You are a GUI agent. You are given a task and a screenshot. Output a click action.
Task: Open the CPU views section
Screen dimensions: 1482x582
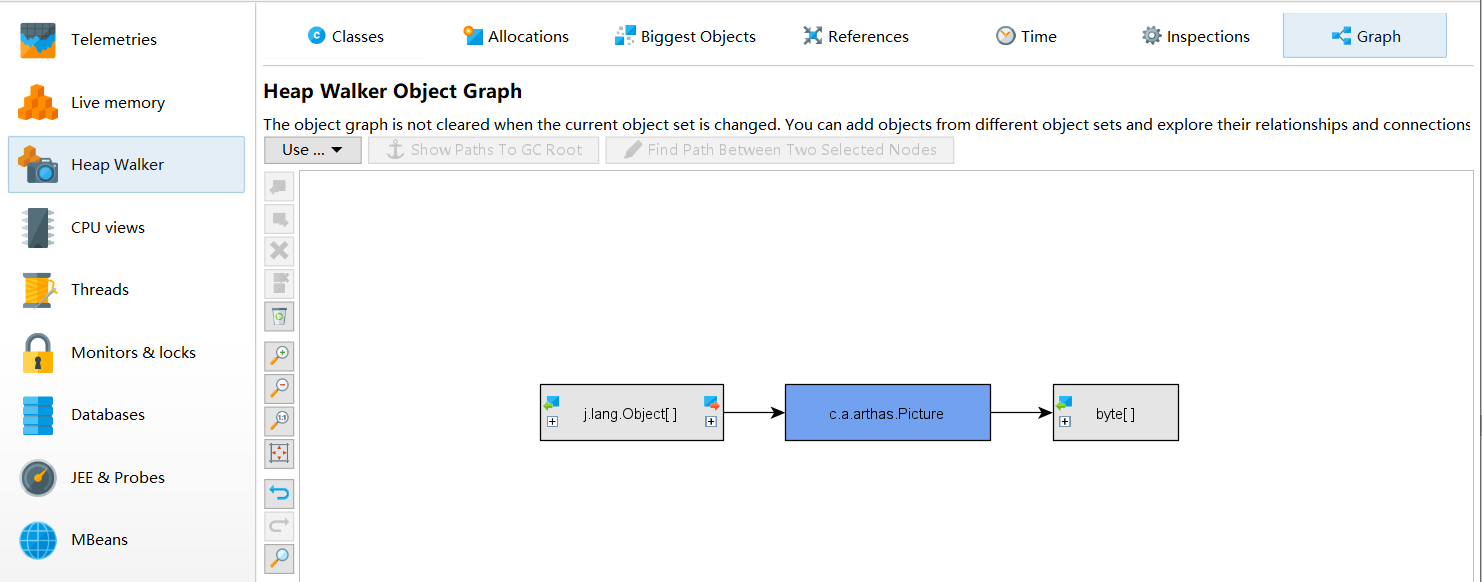[107, 227]
